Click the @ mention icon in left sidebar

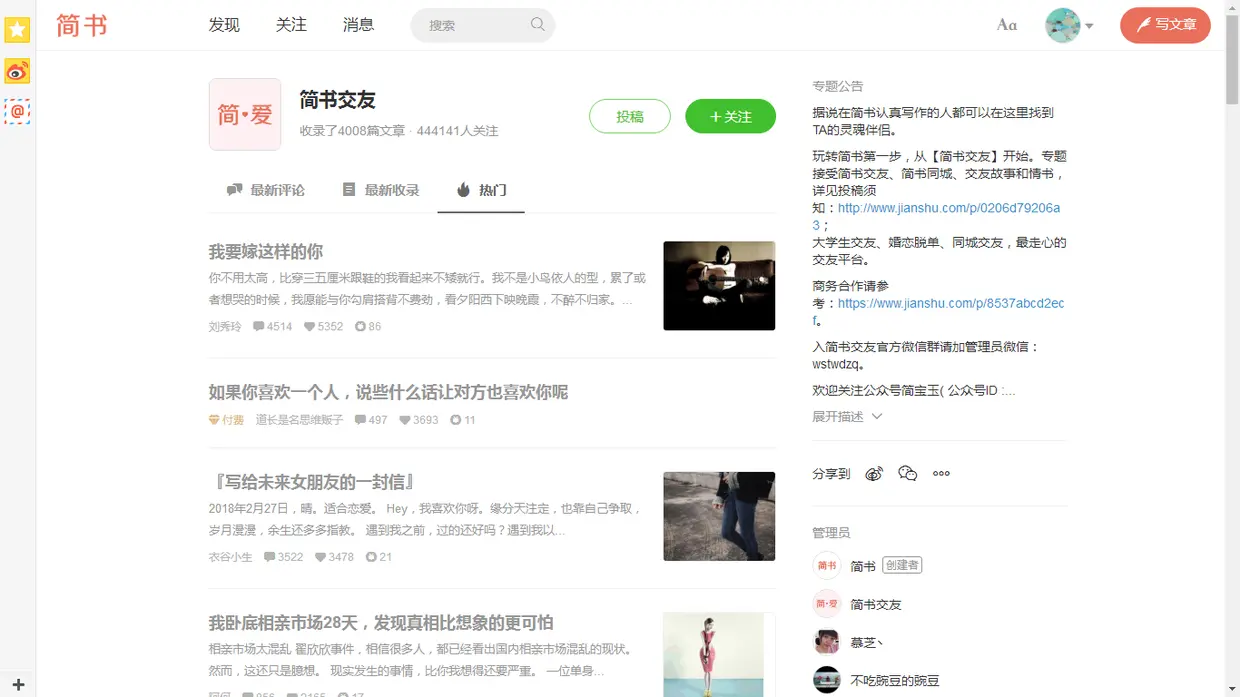point(16,112)
